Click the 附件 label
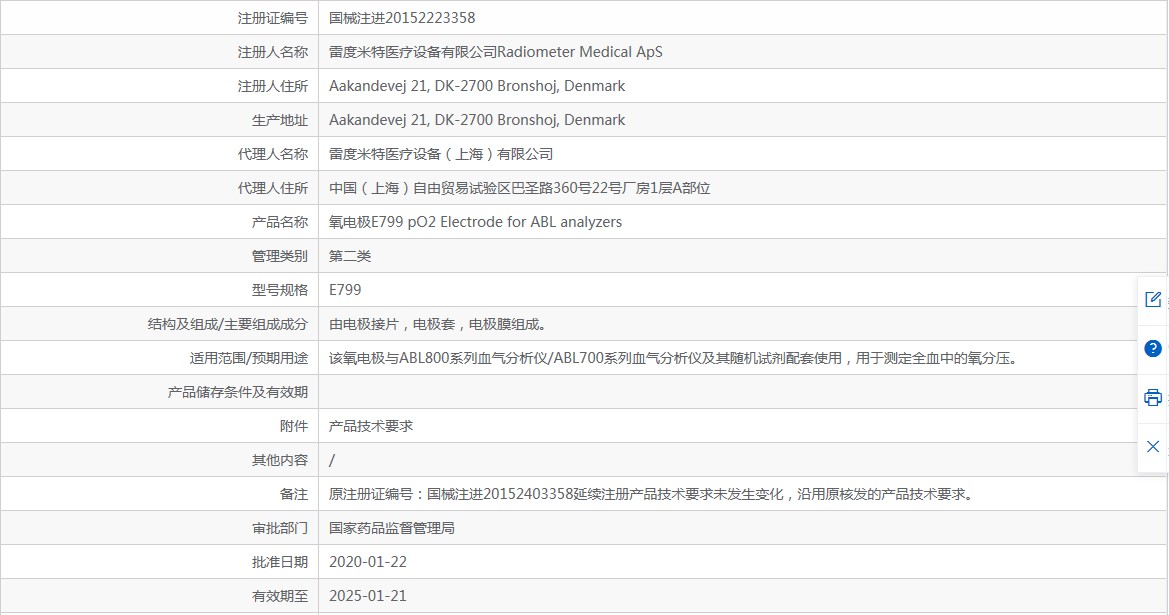This screenshot has width=1169, height=615. (294, 426)
